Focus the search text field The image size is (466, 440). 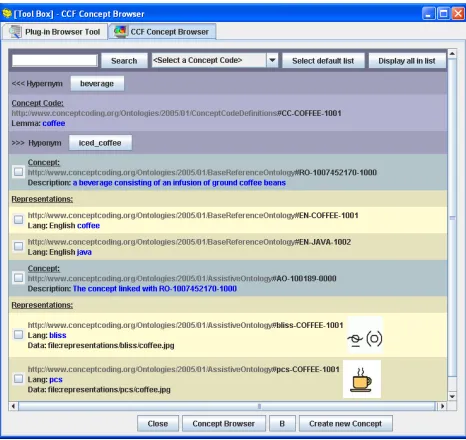pos(55,61)
